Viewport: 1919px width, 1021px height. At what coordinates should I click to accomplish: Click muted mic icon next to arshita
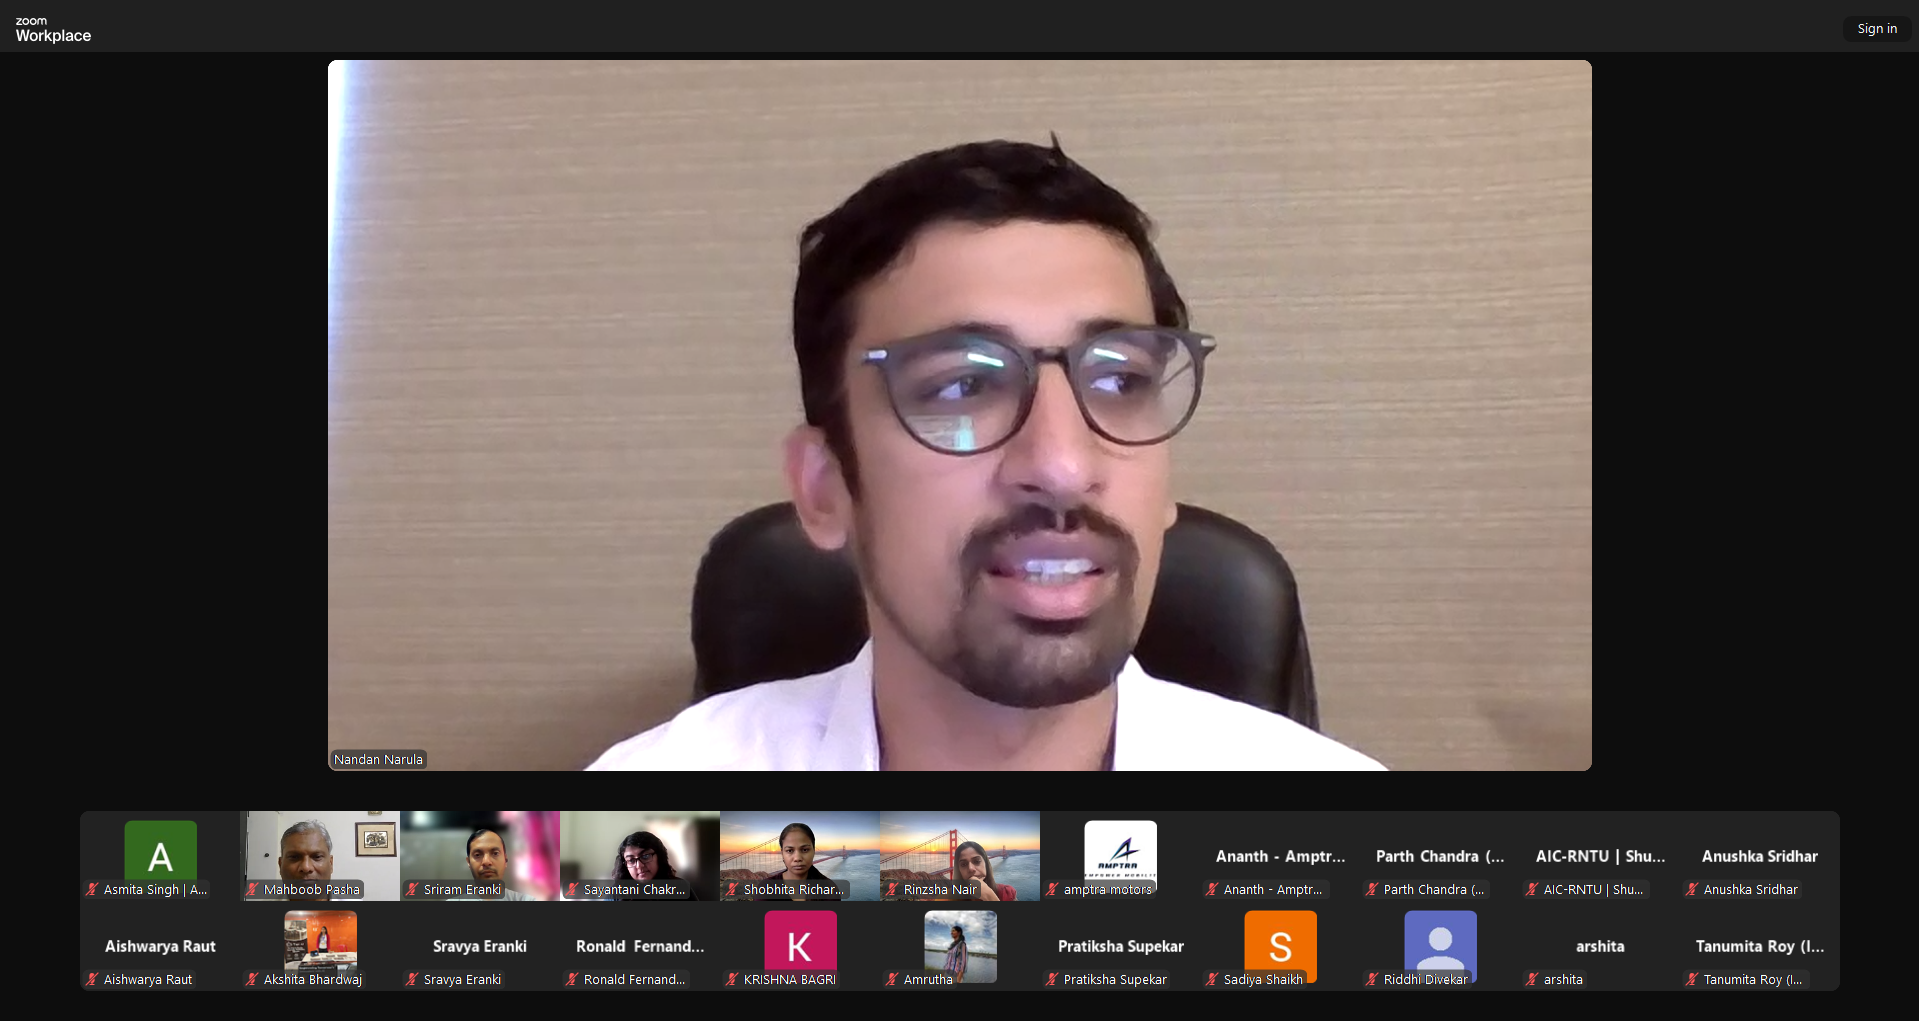coord(1532,979)
